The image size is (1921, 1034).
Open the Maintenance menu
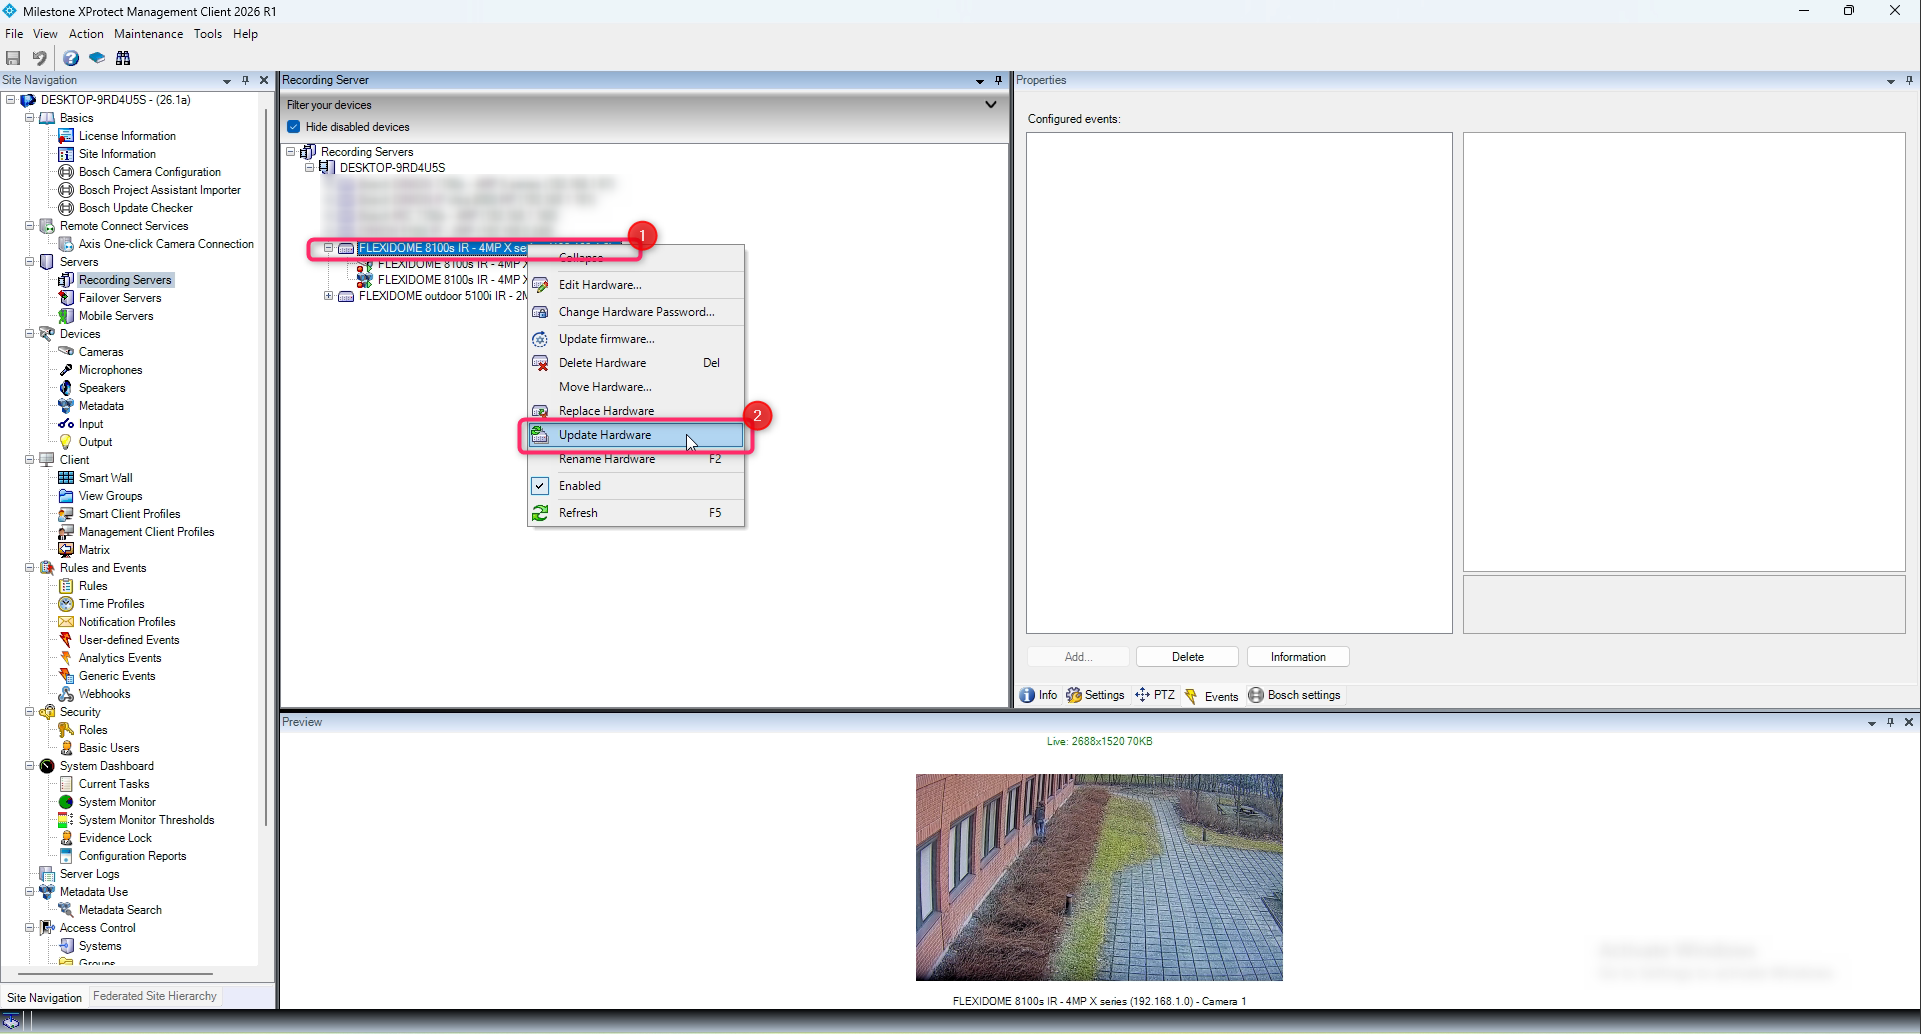(148, 34)
